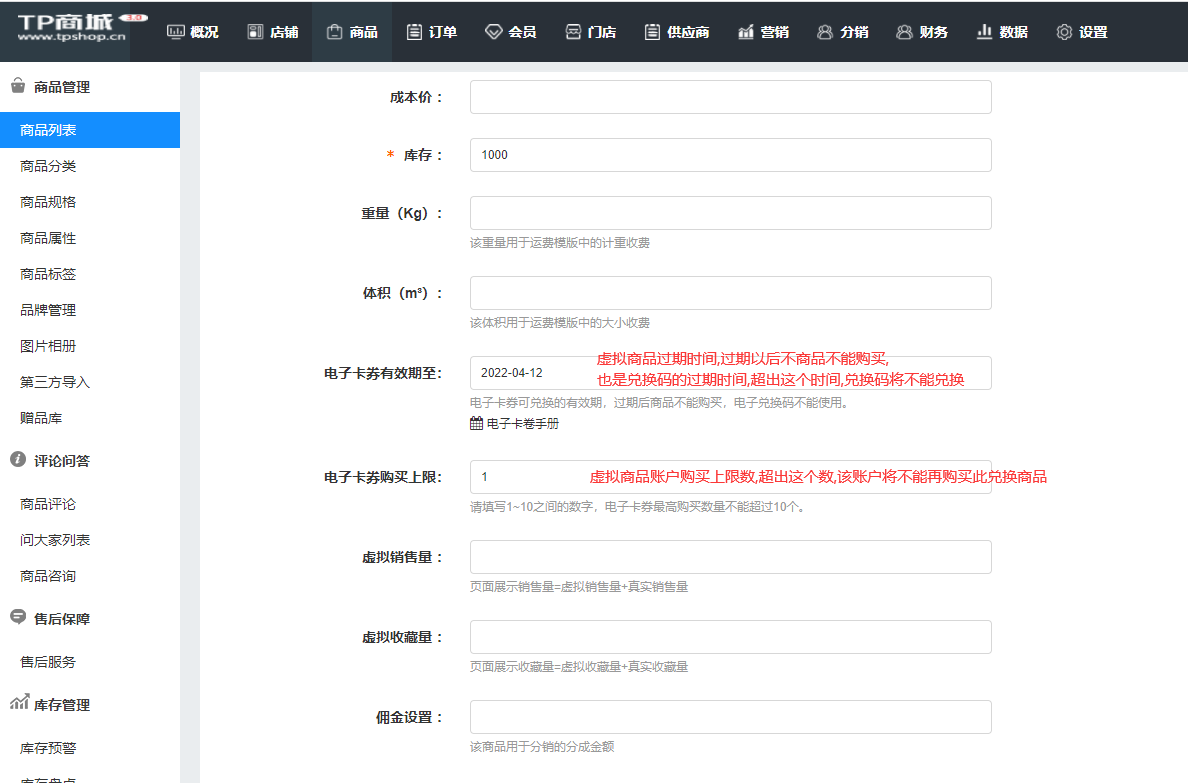
Task: Switch to the 财务 finance menu
Action: tap(922, 32)
